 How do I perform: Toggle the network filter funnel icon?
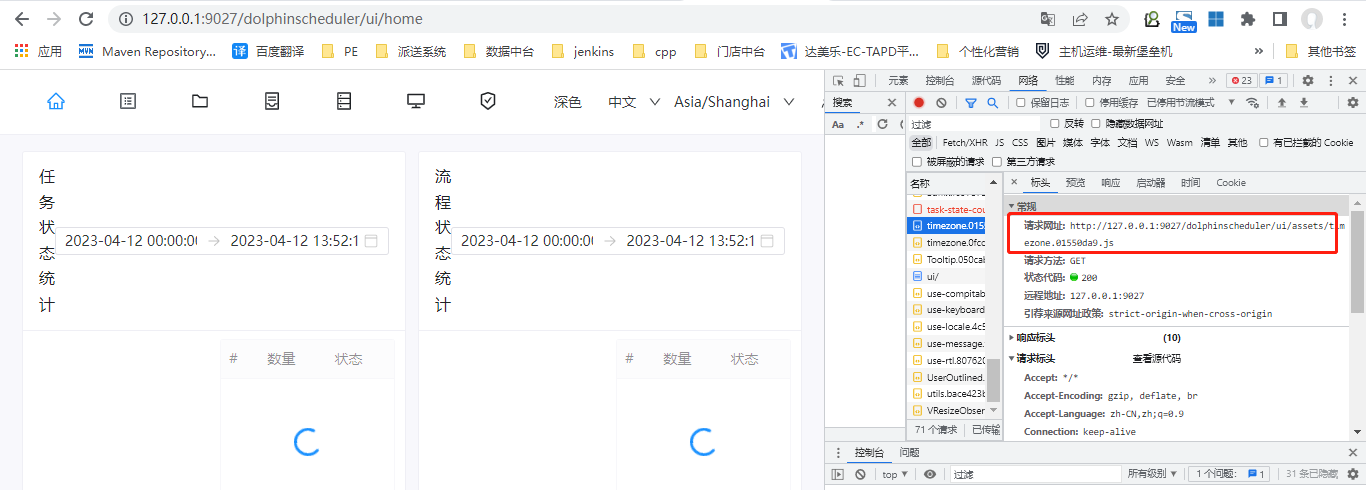970,102
